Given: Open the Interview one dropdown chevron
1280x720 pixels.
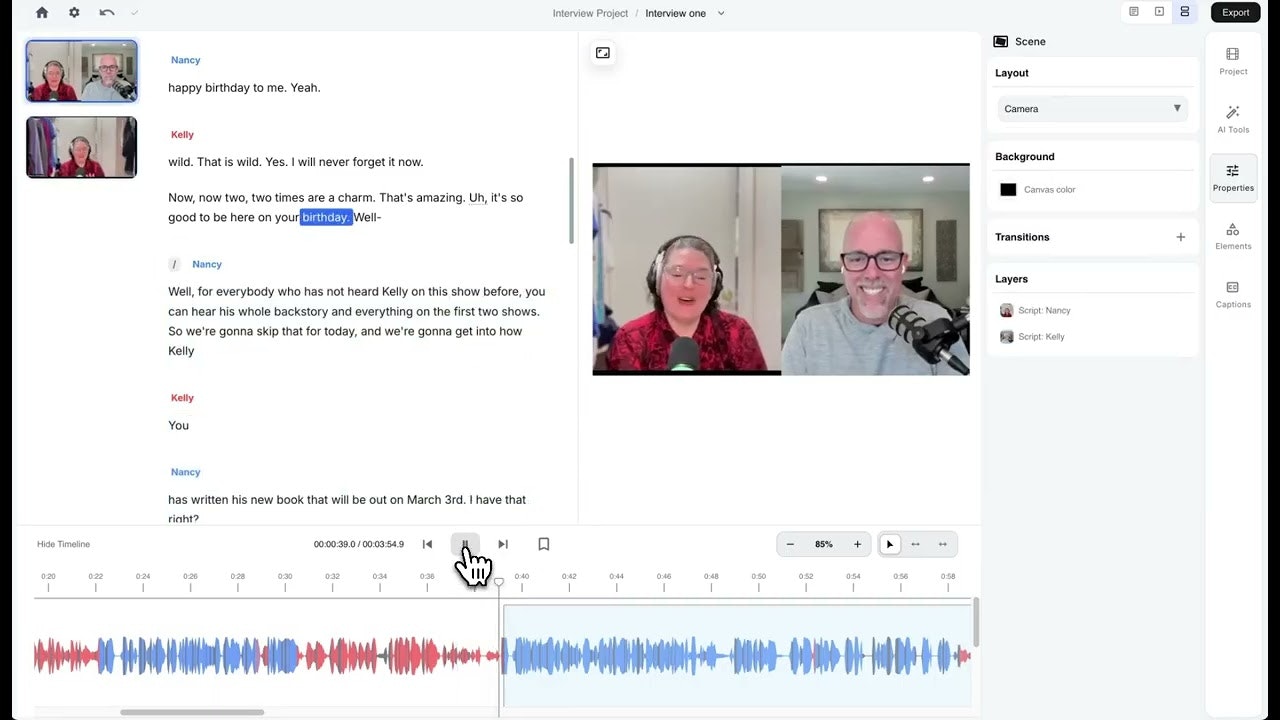Looking at the screenshot, I should (721, 13).
